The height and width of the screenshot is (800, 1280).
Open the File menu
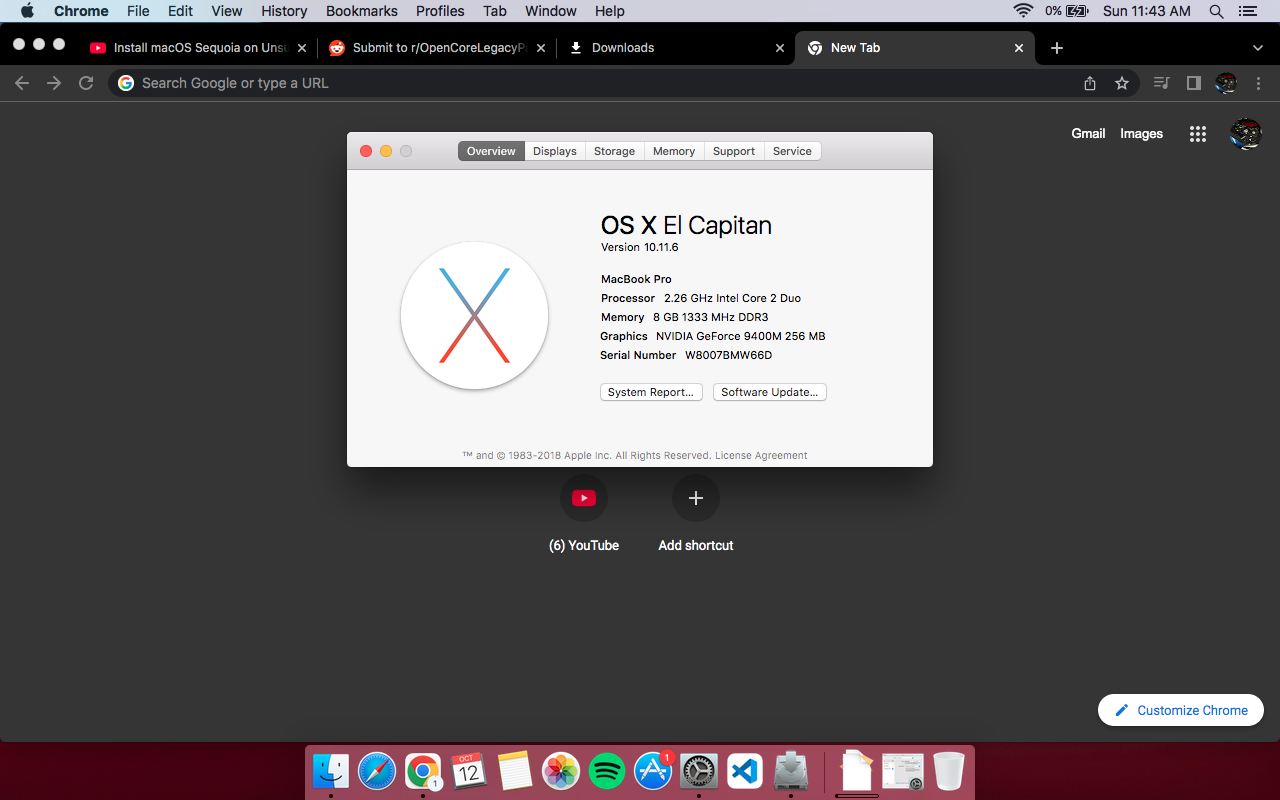tap(138, 11)
